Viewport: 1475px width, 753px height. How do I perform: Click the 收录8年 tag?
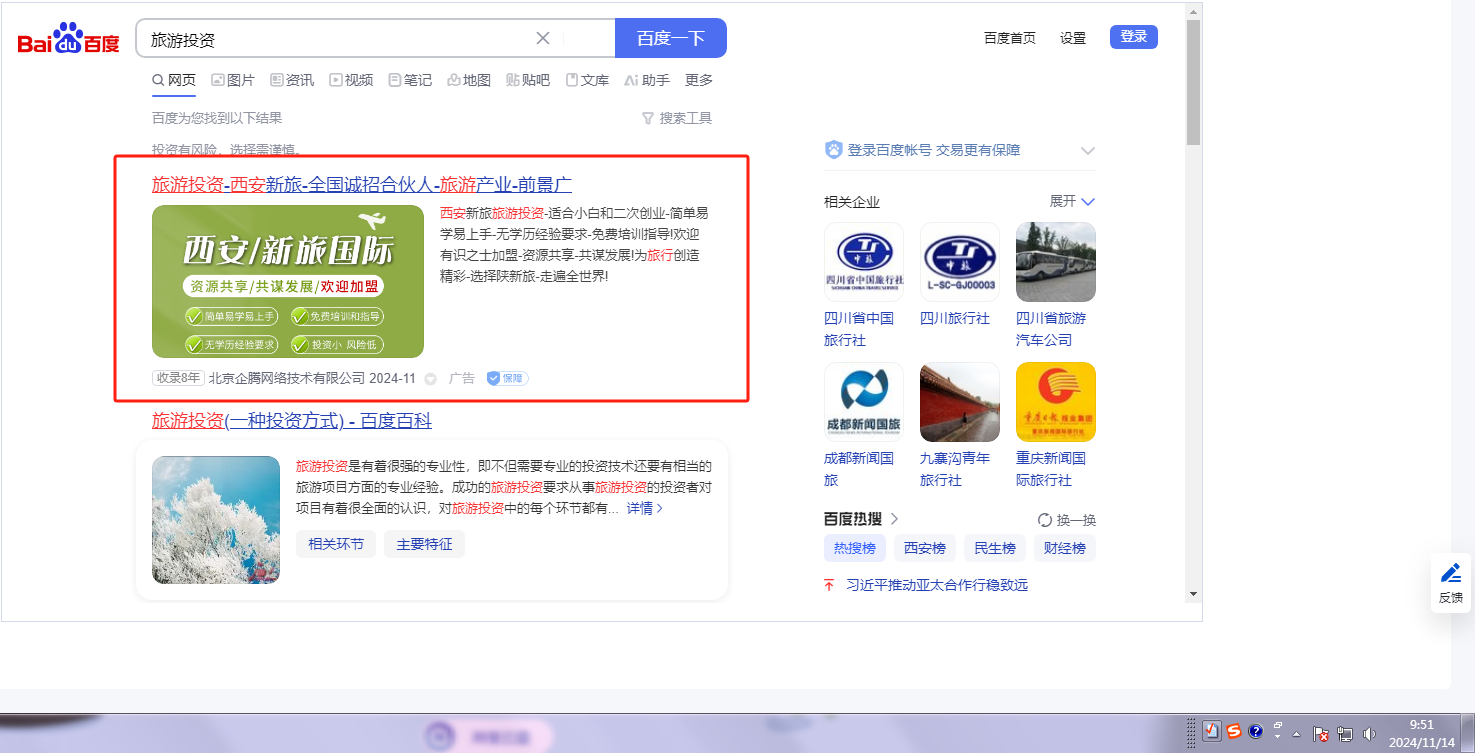(x=178, y=378)
